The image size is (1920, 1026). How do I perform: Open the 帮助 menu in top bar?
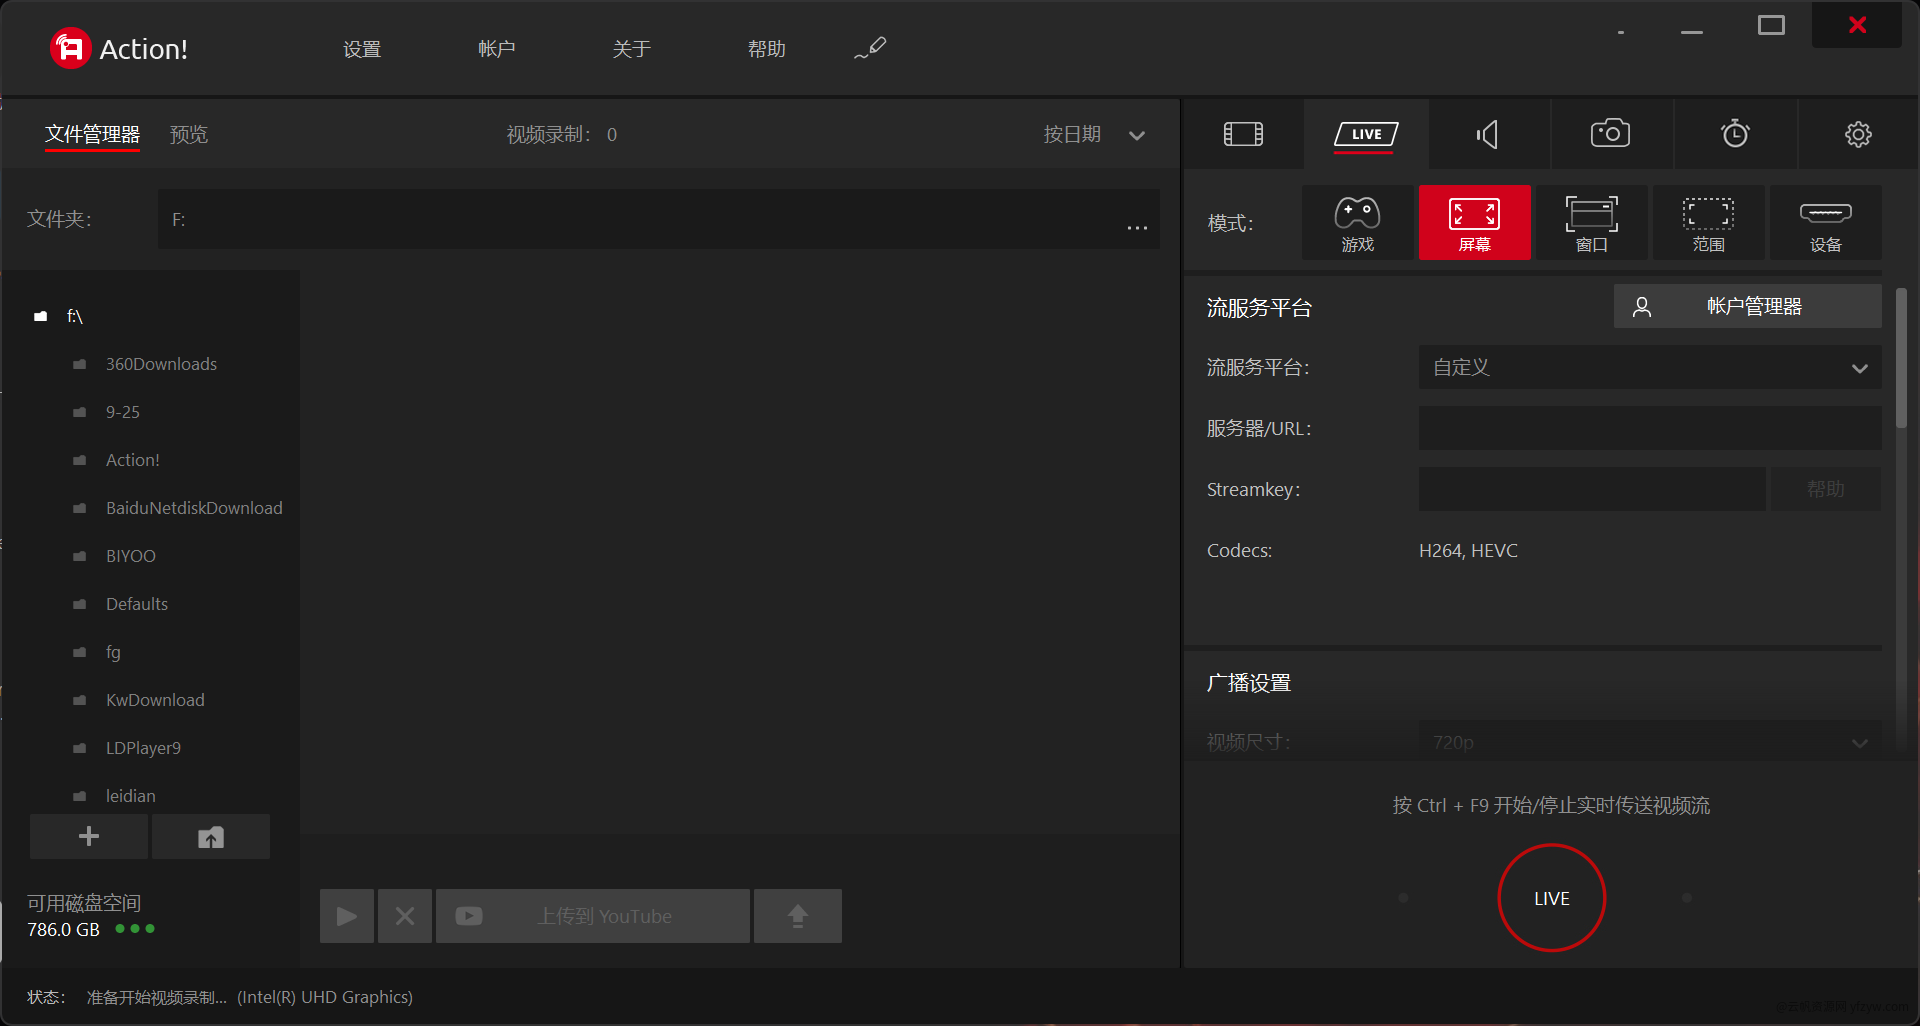pyautogui.click(x=767, y=49)
